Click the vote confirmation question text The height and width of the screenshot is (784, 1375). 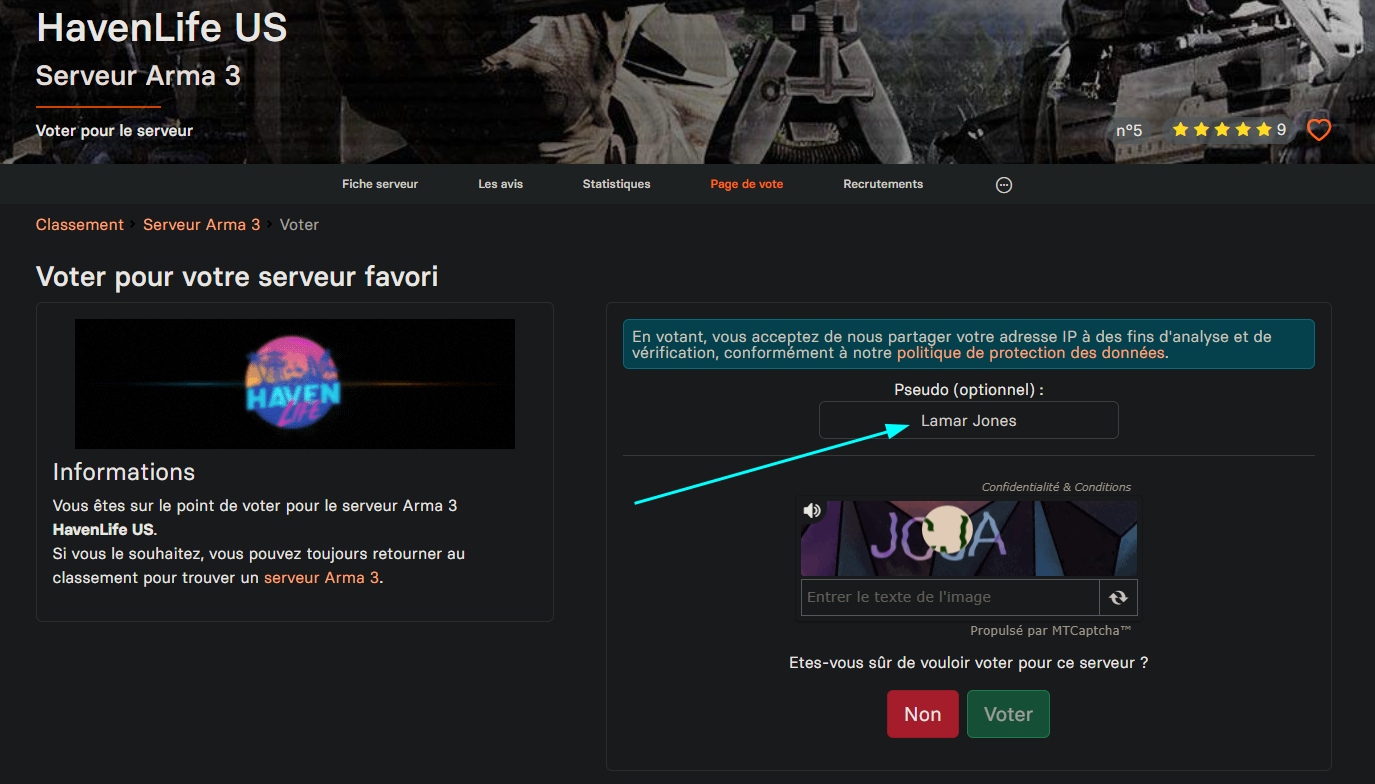969,662
